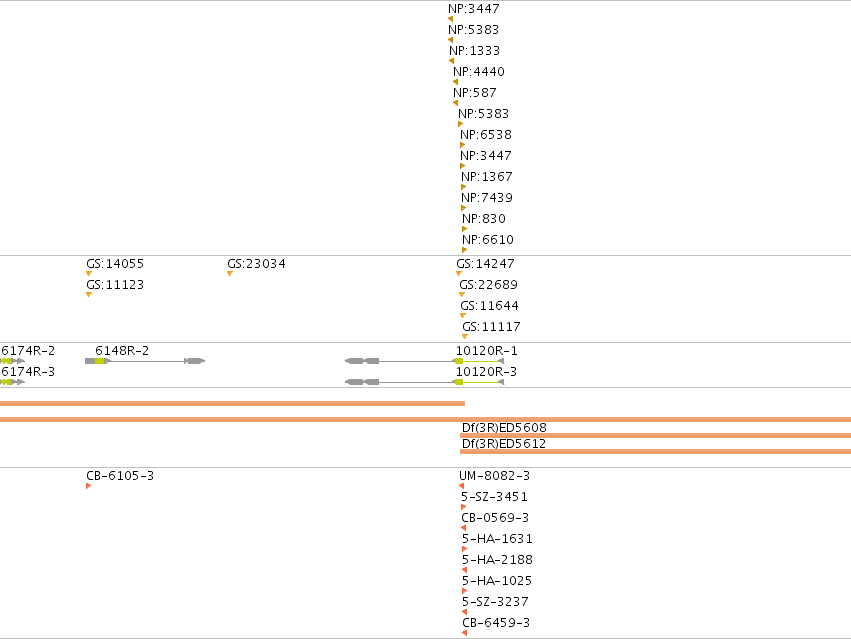851x639 pixels.
Task: Select the triangle marker below GS:14247
Action: pos(459,274)
